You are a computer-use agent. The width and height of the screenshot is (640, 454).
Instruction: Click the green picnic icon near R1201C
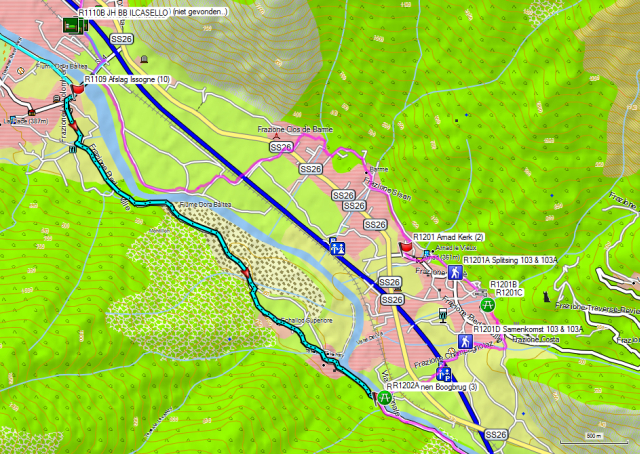click(488, 303)
